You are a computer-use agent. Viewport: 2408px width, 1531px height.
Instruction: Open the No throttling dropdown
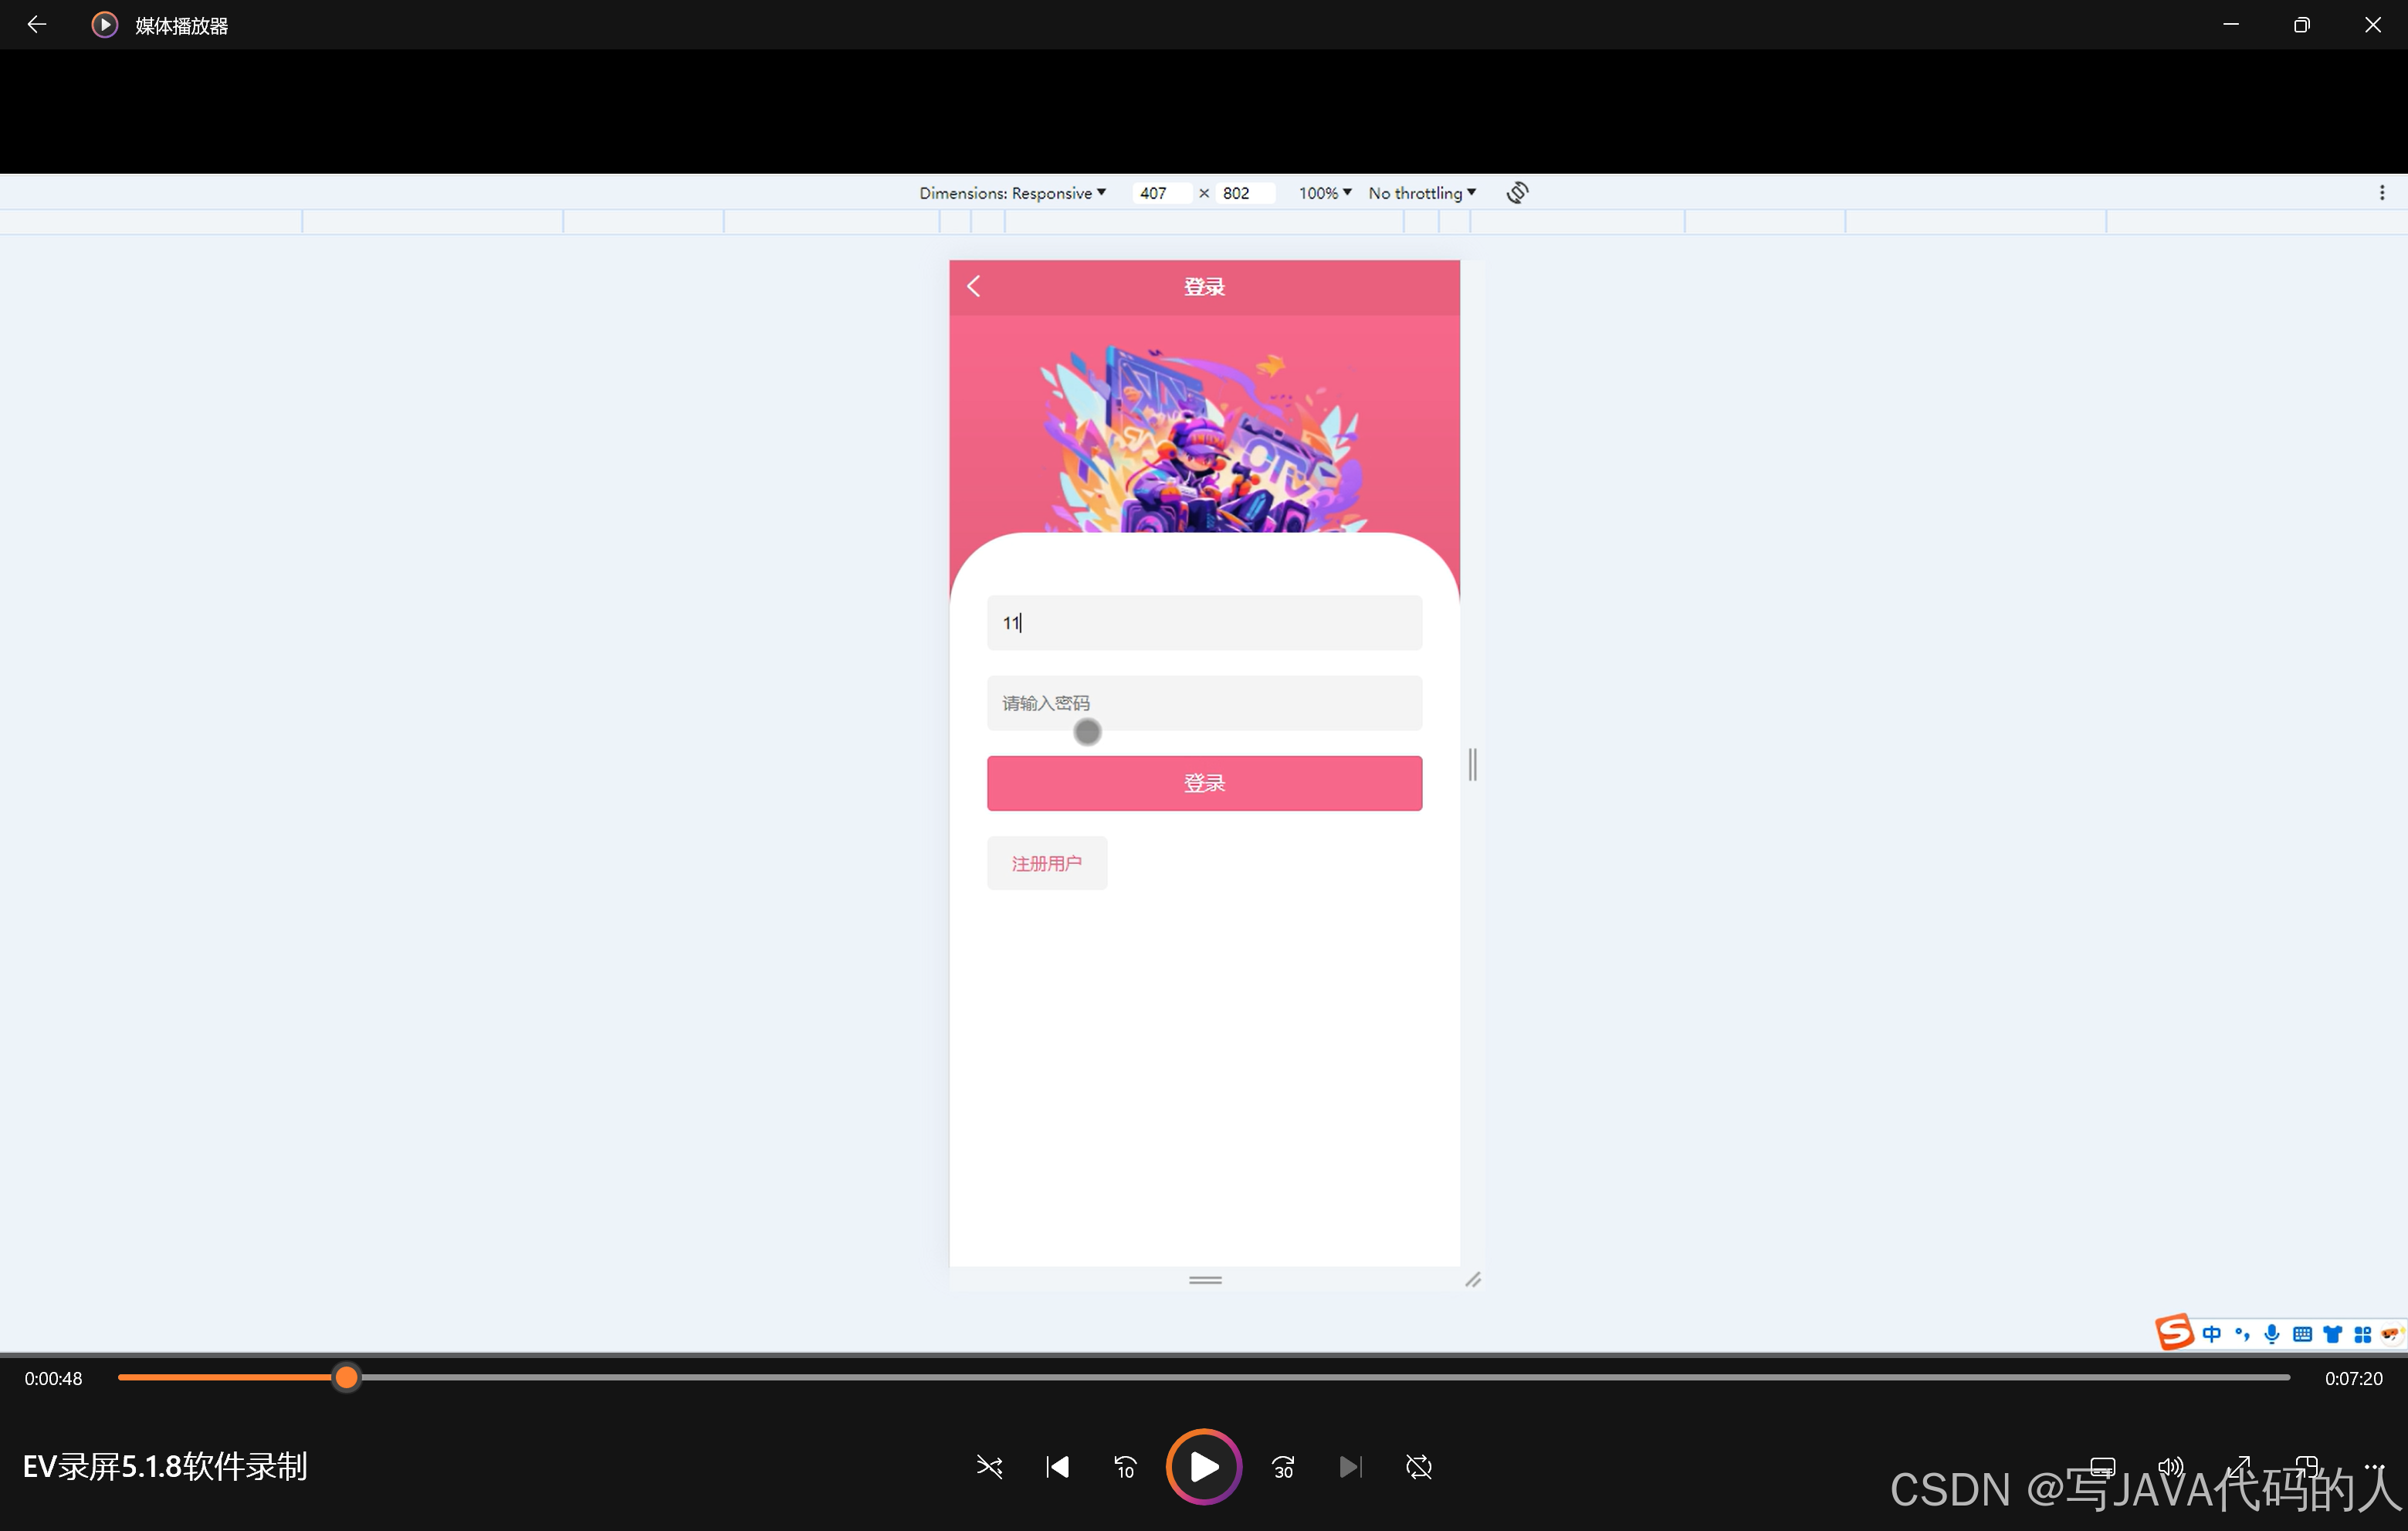pos(1422,193)
